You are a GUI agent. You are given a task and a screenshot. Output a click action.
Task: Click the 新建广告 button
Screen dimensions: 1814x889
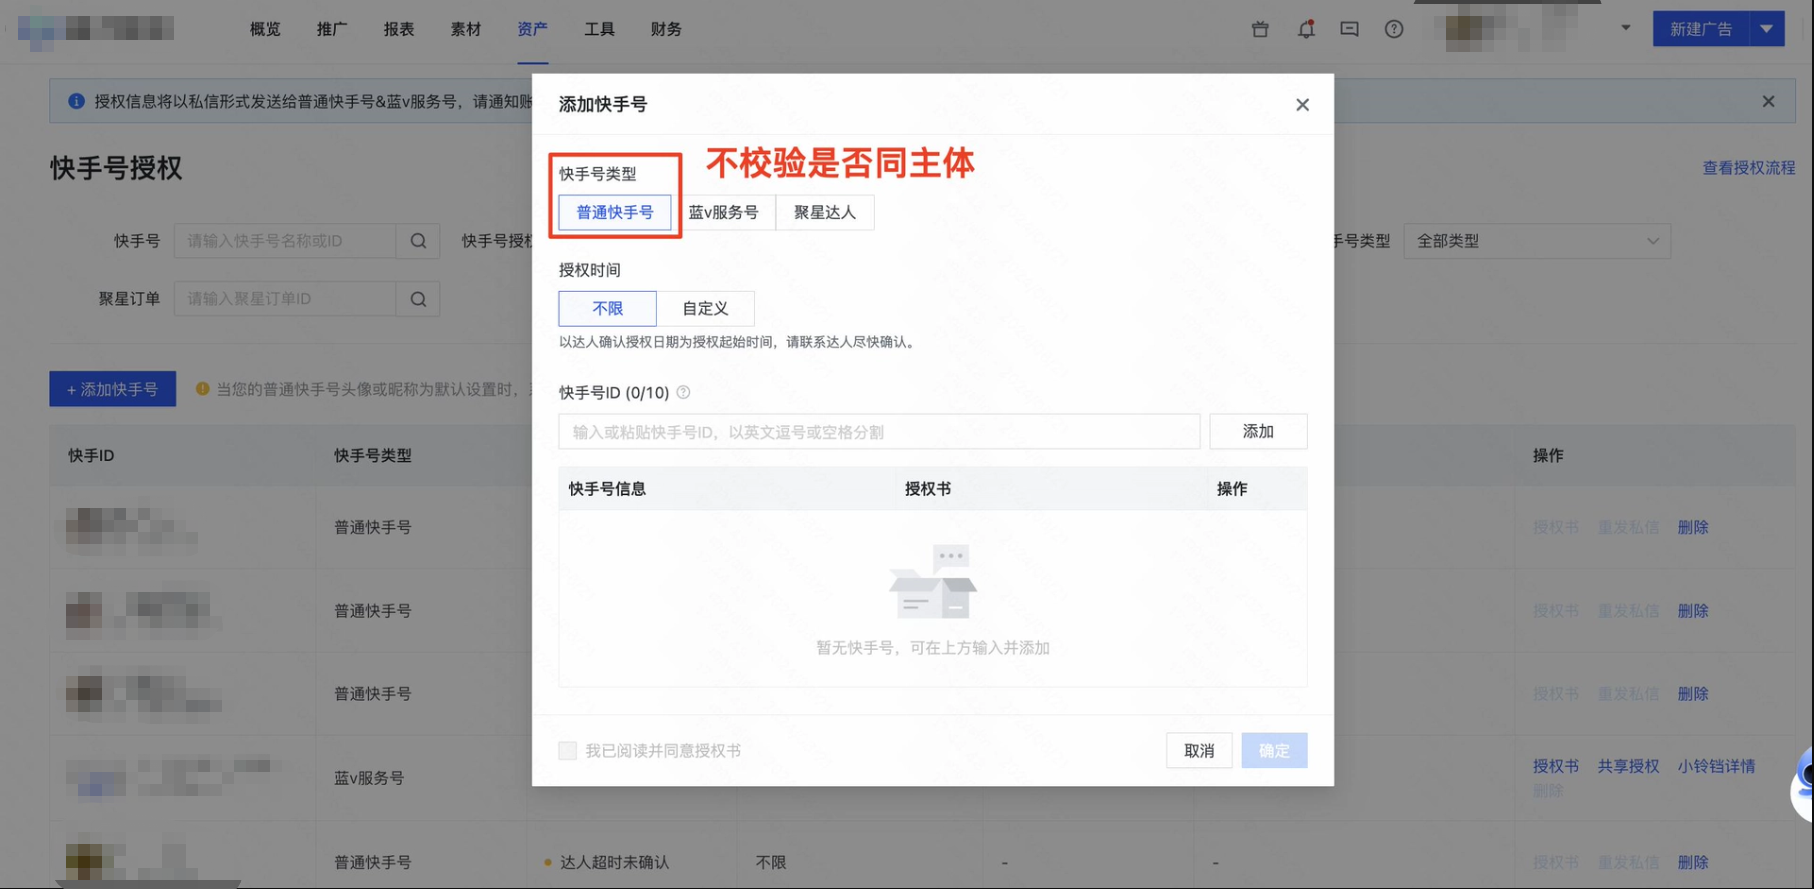pos(1701,29)
